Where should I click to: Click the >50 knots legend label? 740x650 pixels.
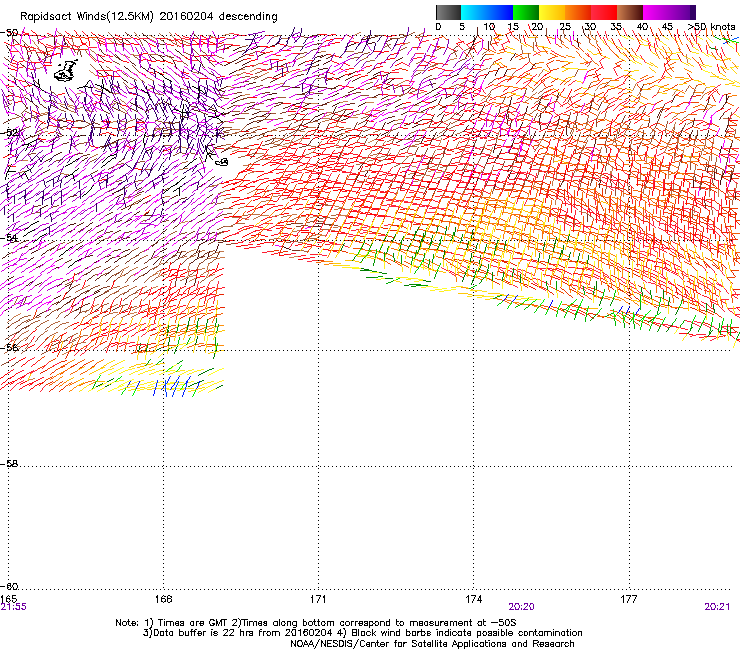click(x=712, y=27)
